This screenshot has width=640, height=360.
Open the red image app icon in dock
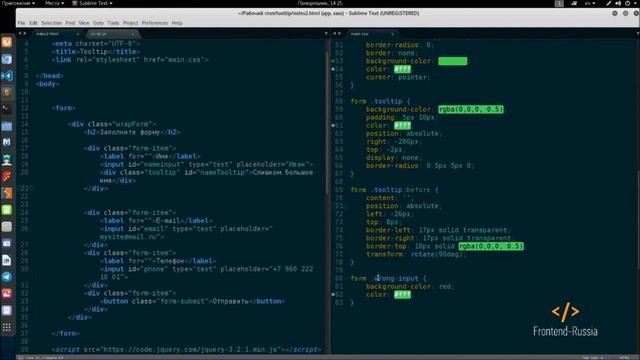click(7, 293)
